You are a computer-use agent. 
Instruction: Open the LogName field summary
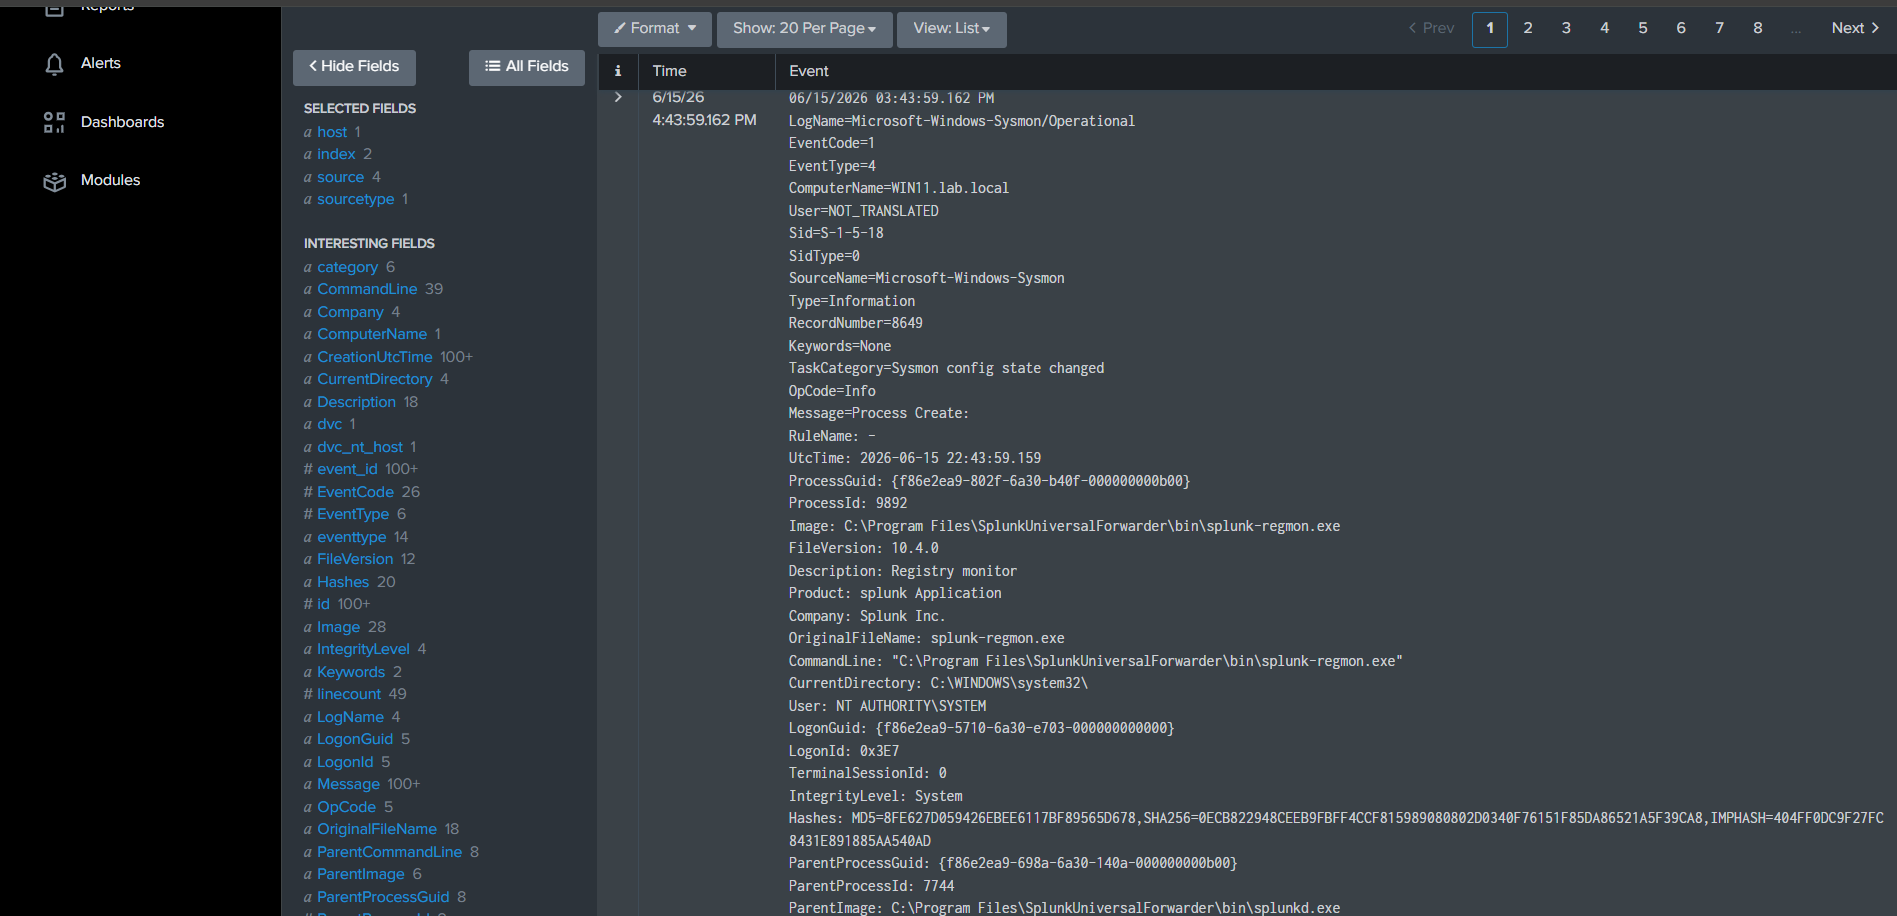pos(350,717)
